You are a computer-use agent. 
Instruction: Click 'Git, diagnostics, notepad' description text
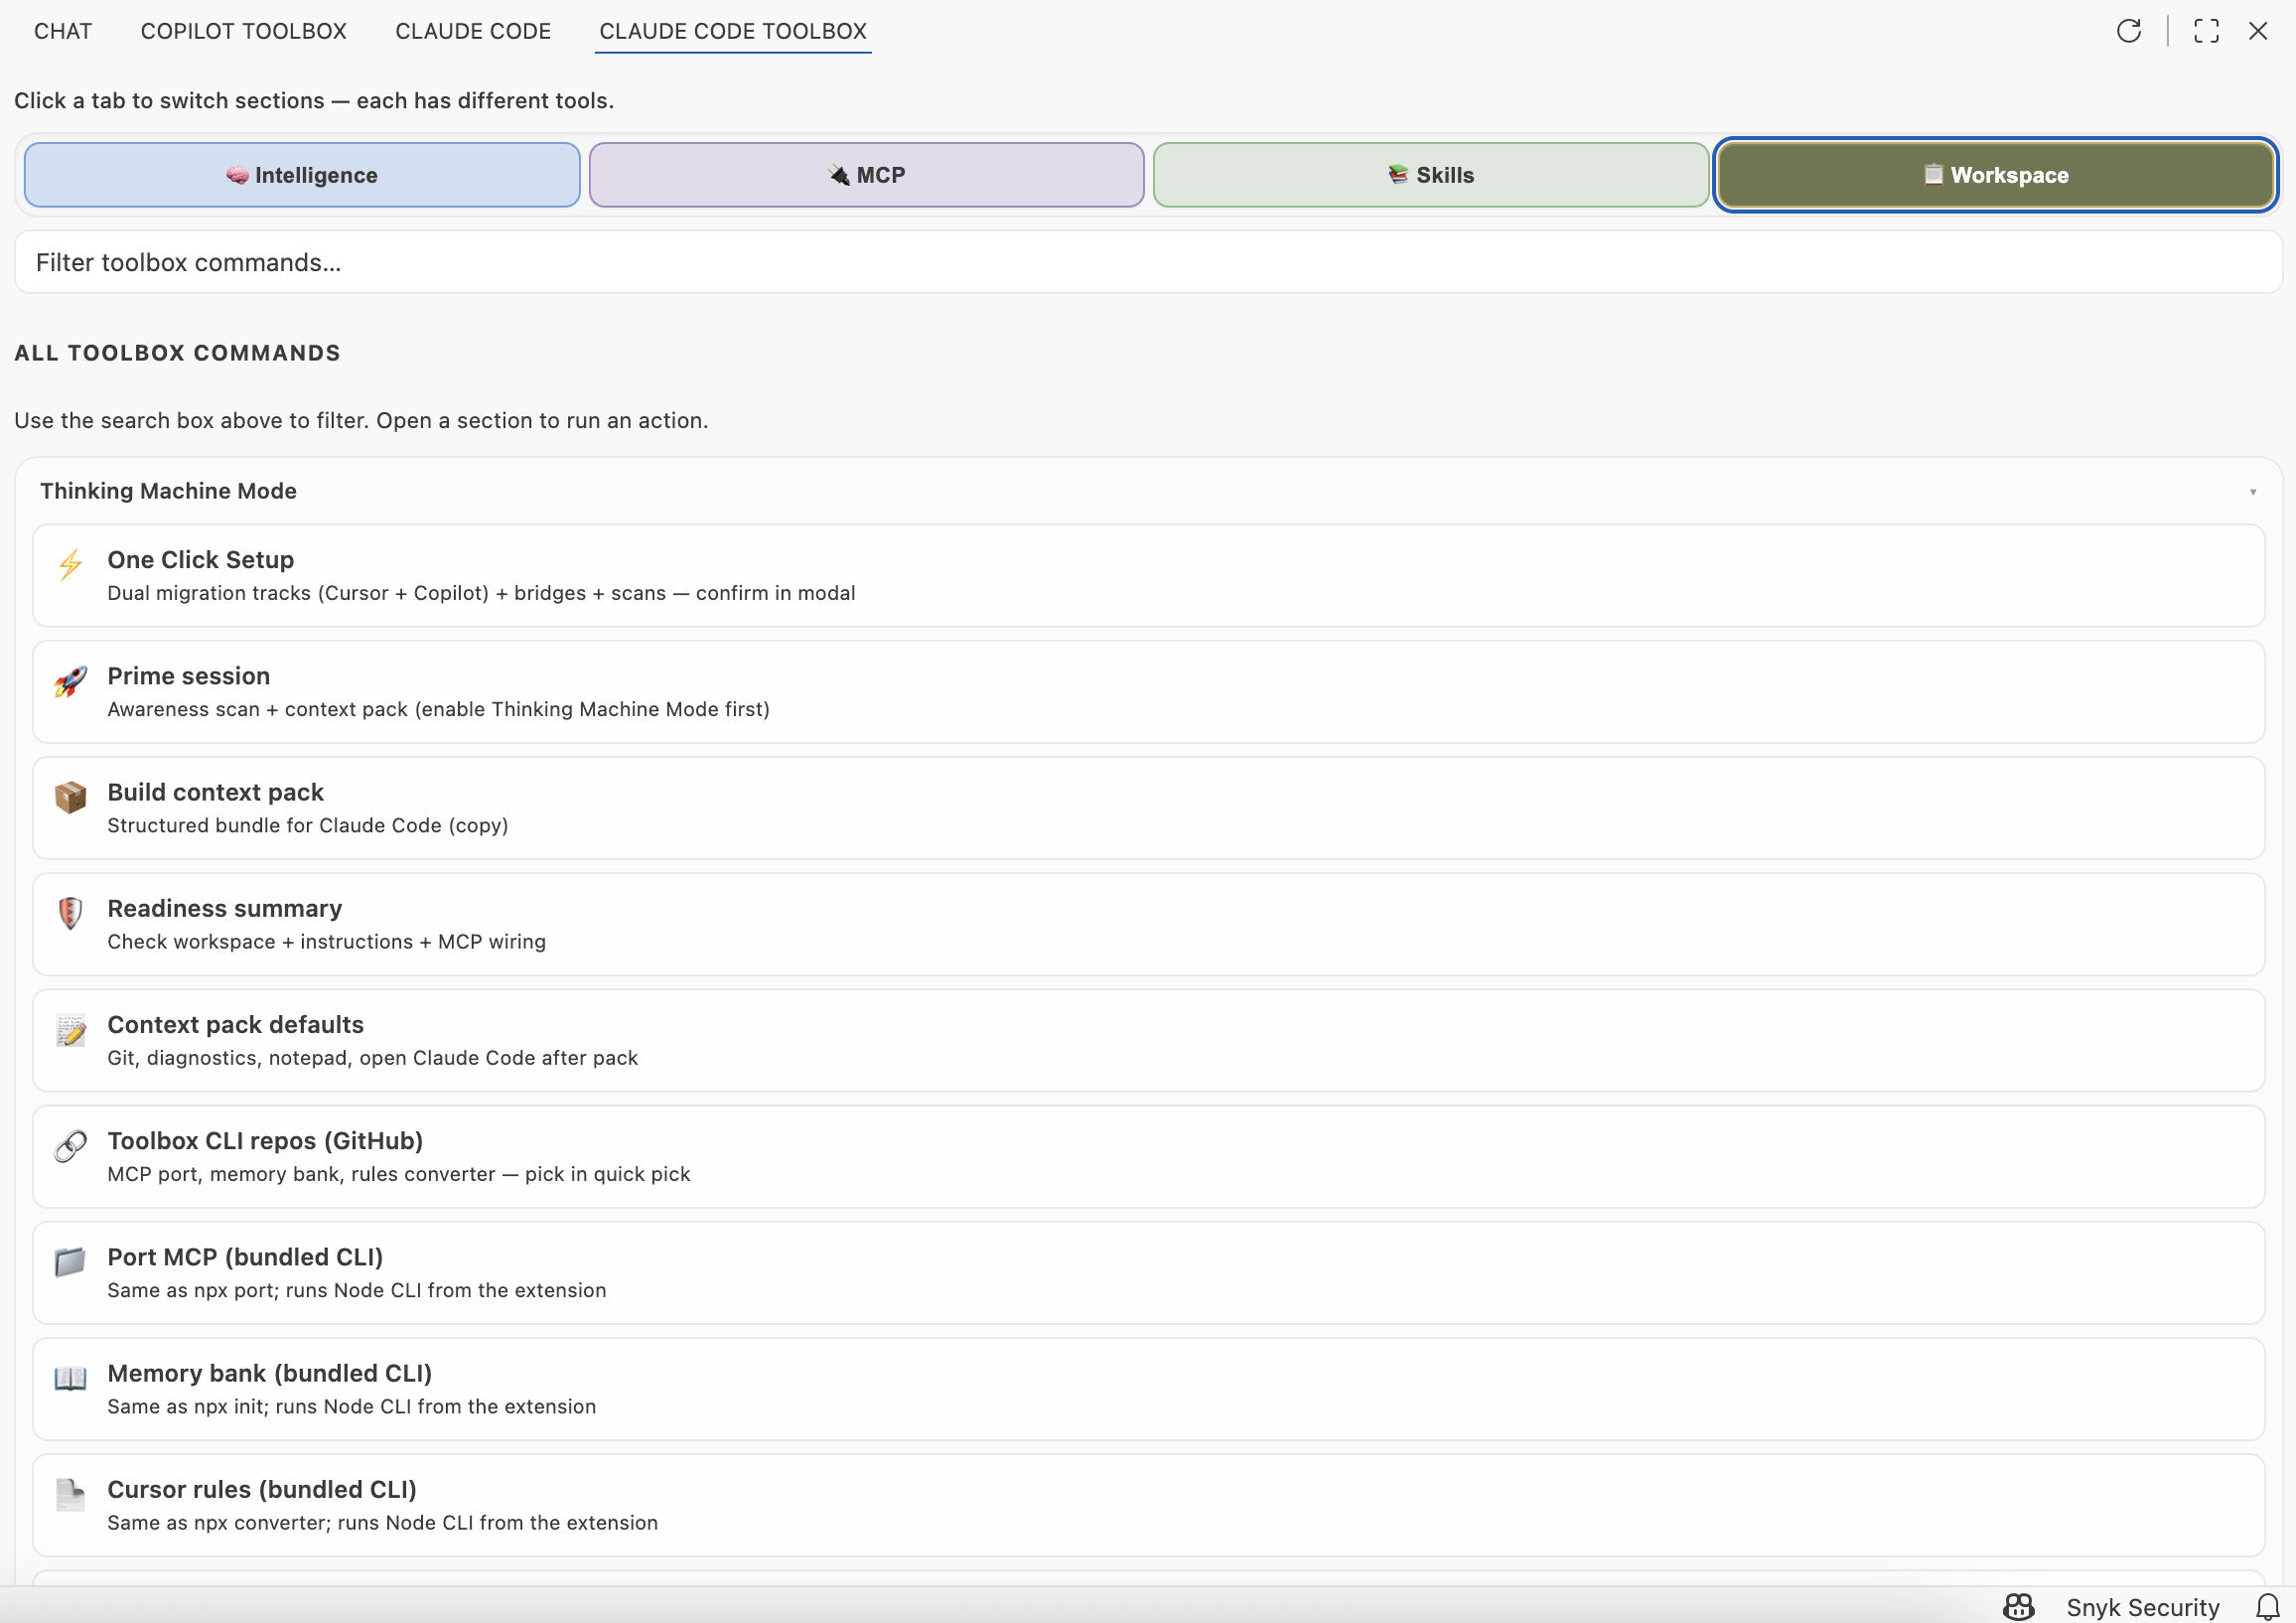[372, 1057]
